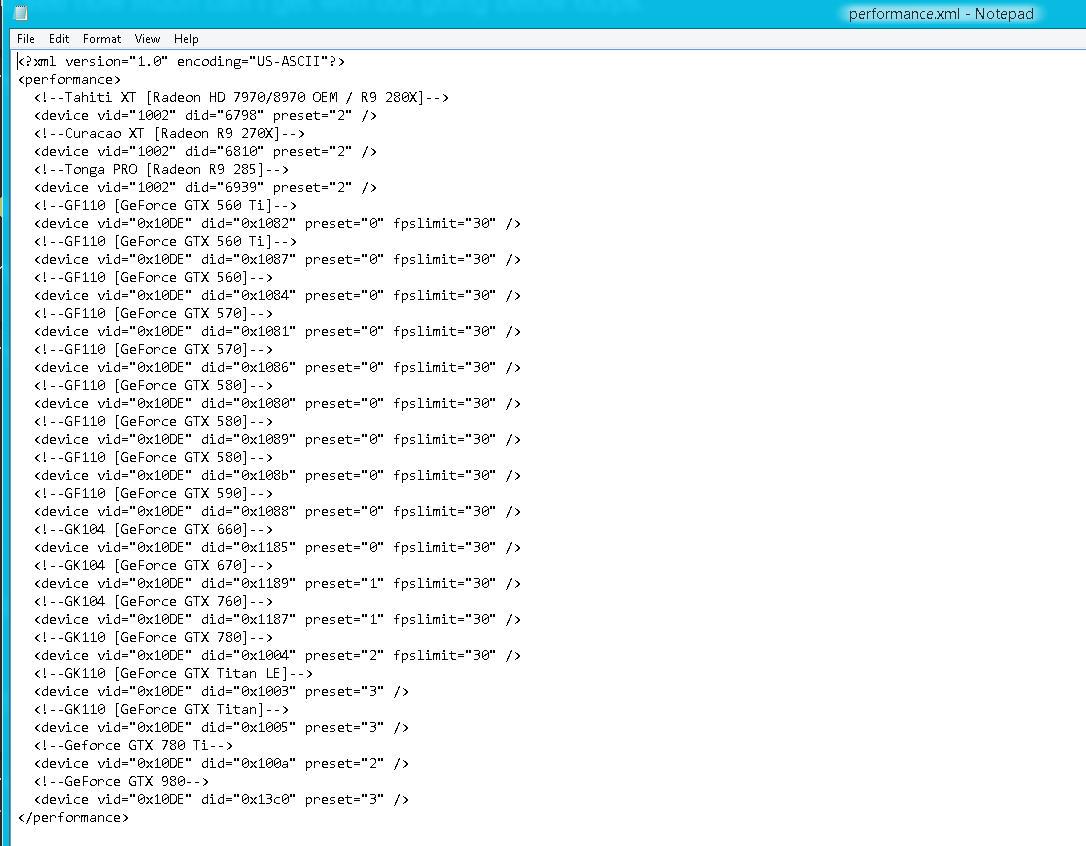The height and width of the screenshot is (846, 1086).
Task: Click the closing </performance> tag line
Action: pyautogui.click(x=73, y=818)
